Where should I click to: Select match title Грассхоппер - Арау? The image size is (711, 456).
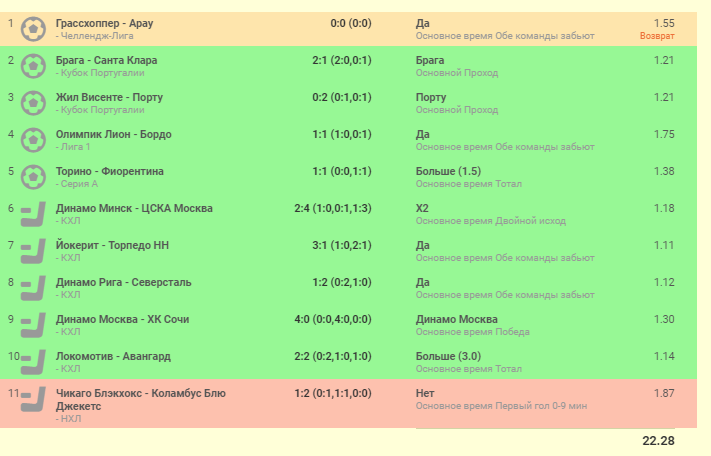(104, 23)
